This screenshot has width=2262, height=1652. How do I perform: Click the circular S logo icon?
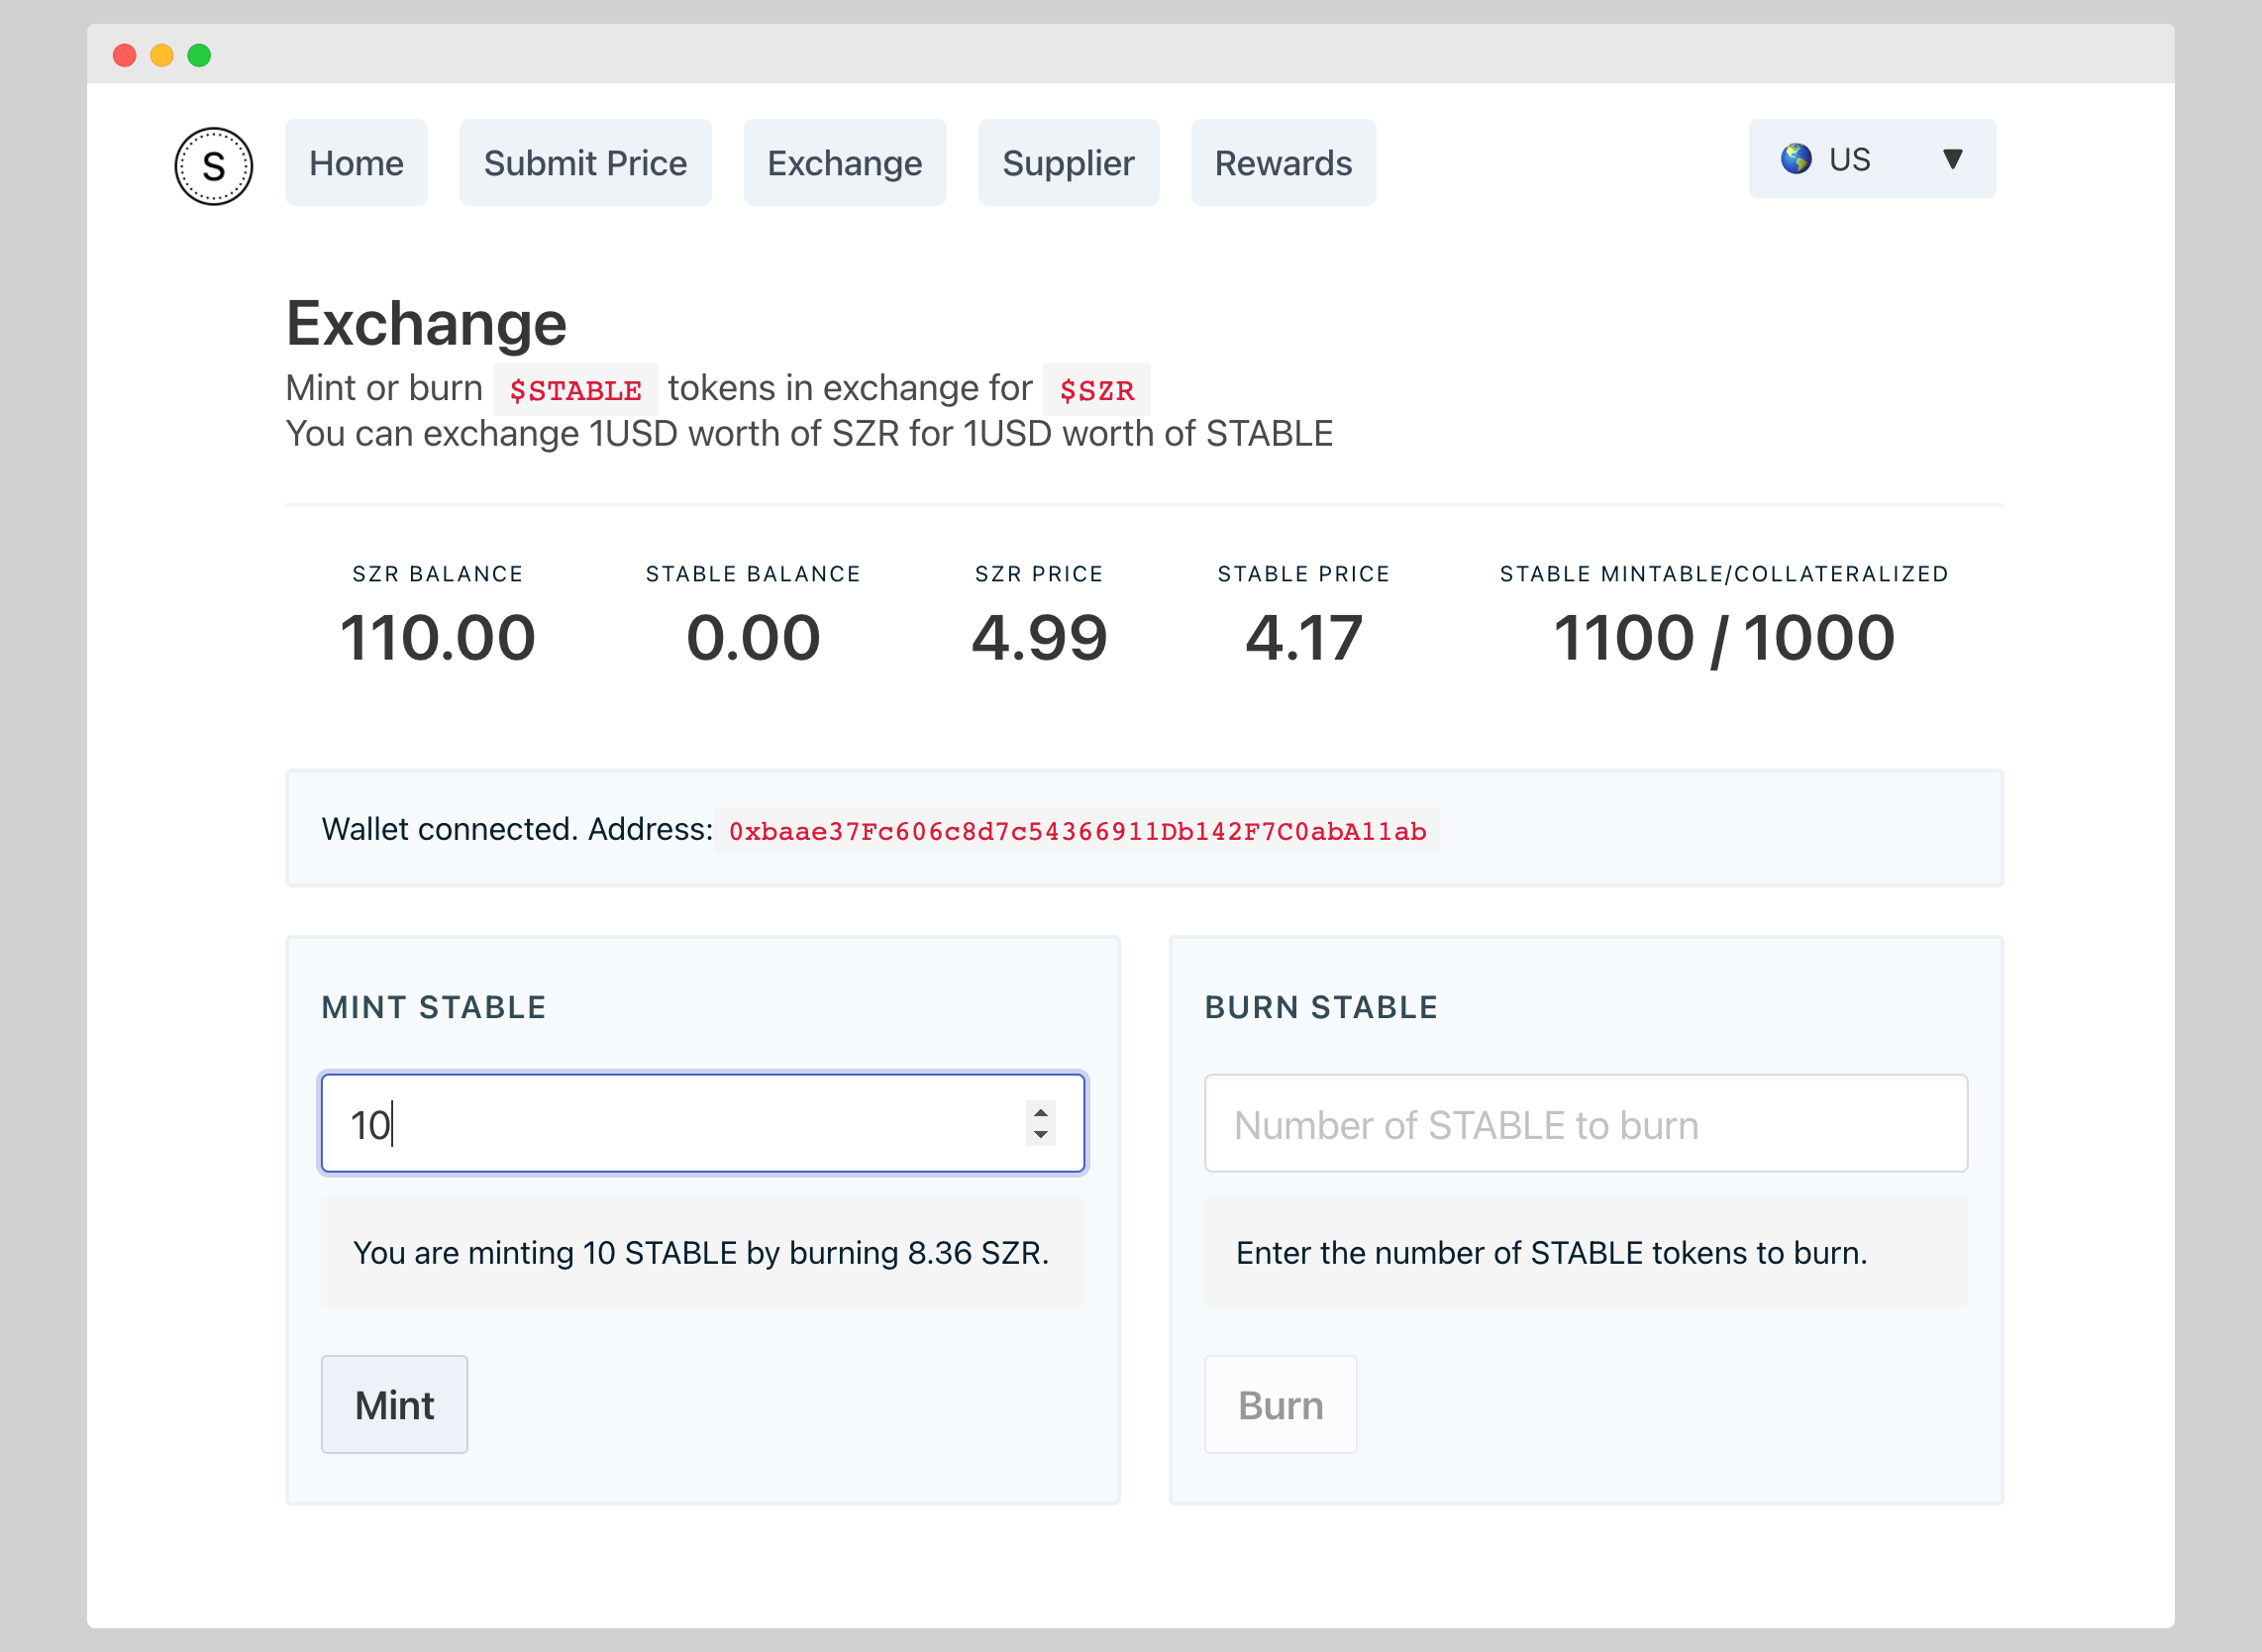pyautogui.click(x=213, y=165)
